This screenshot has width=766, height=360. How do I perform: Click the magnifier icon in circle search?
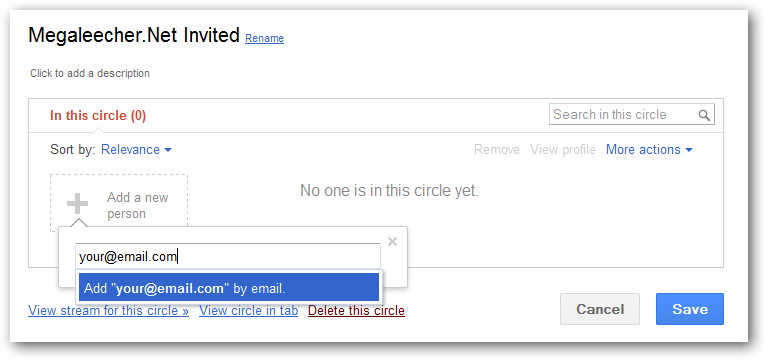[703, 115]
